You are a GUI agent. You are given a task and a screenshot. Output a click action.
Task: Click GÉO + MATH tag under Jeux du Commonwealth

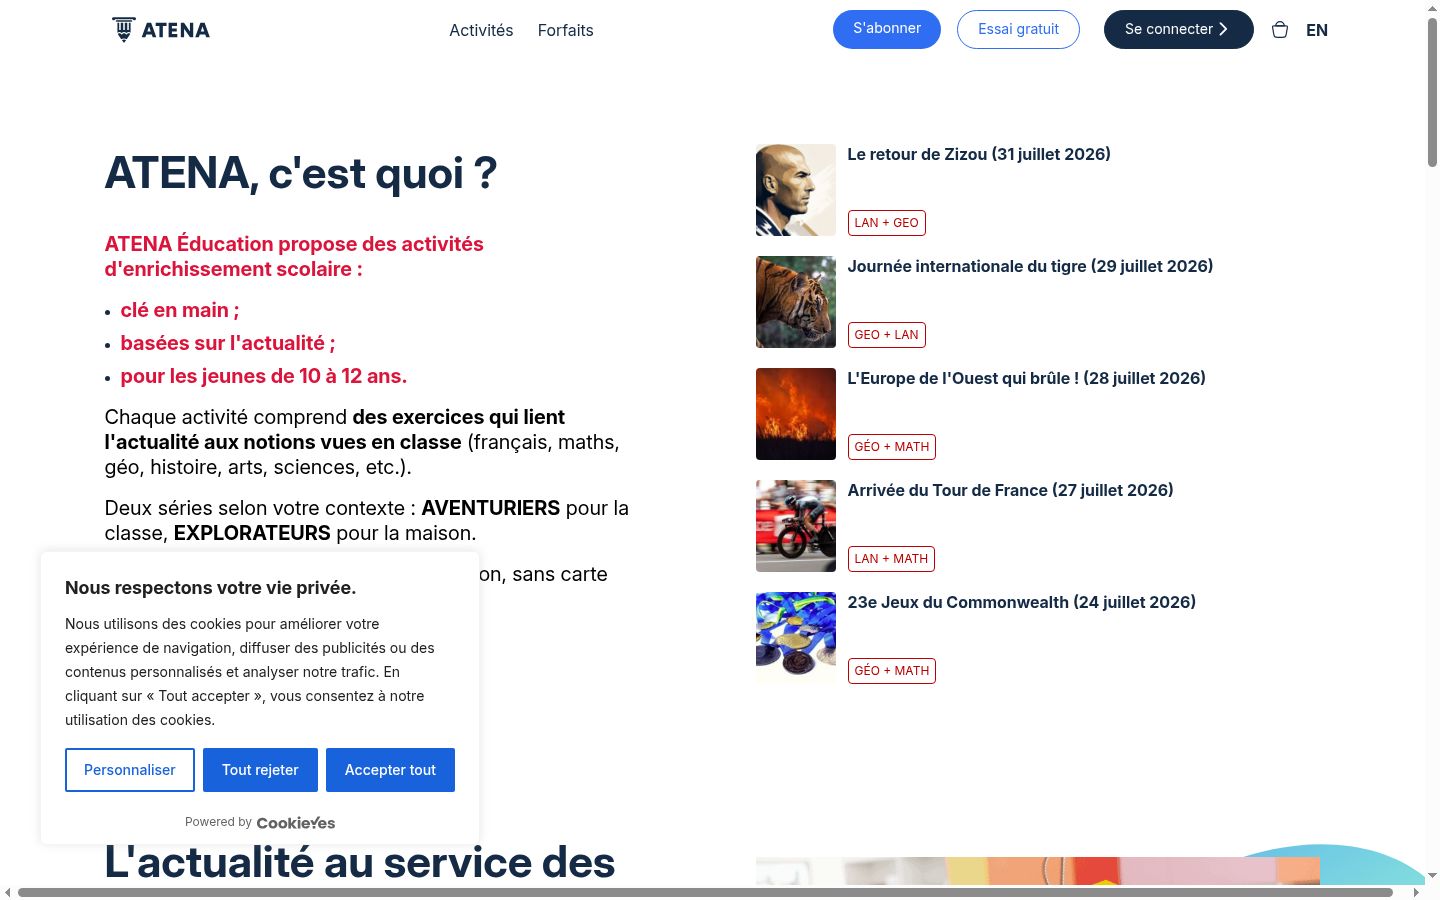point(892,671)
